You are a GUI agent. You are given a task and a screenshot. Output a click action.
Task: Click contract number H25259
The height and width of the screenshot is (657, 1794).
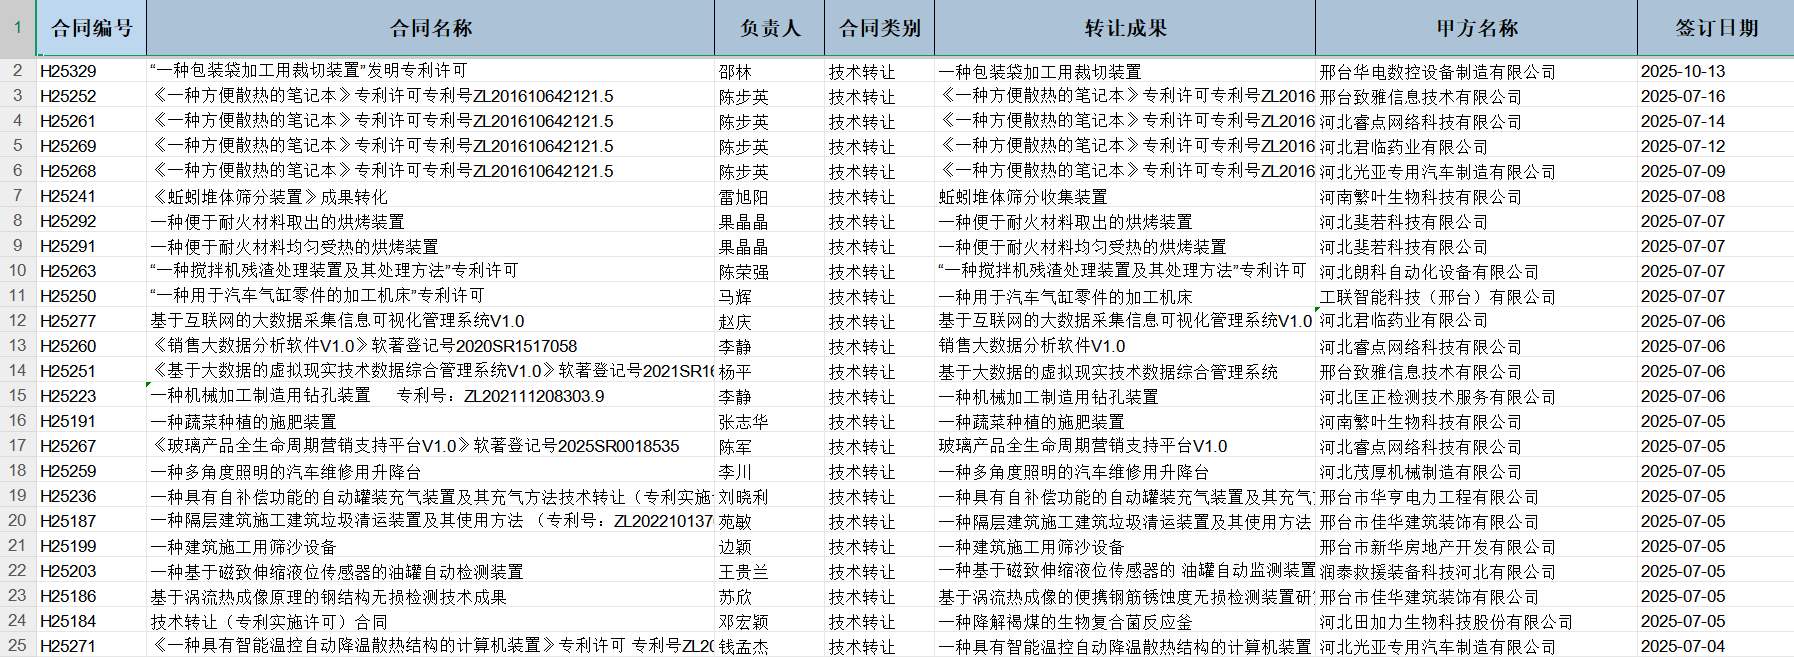pos(92,471)
